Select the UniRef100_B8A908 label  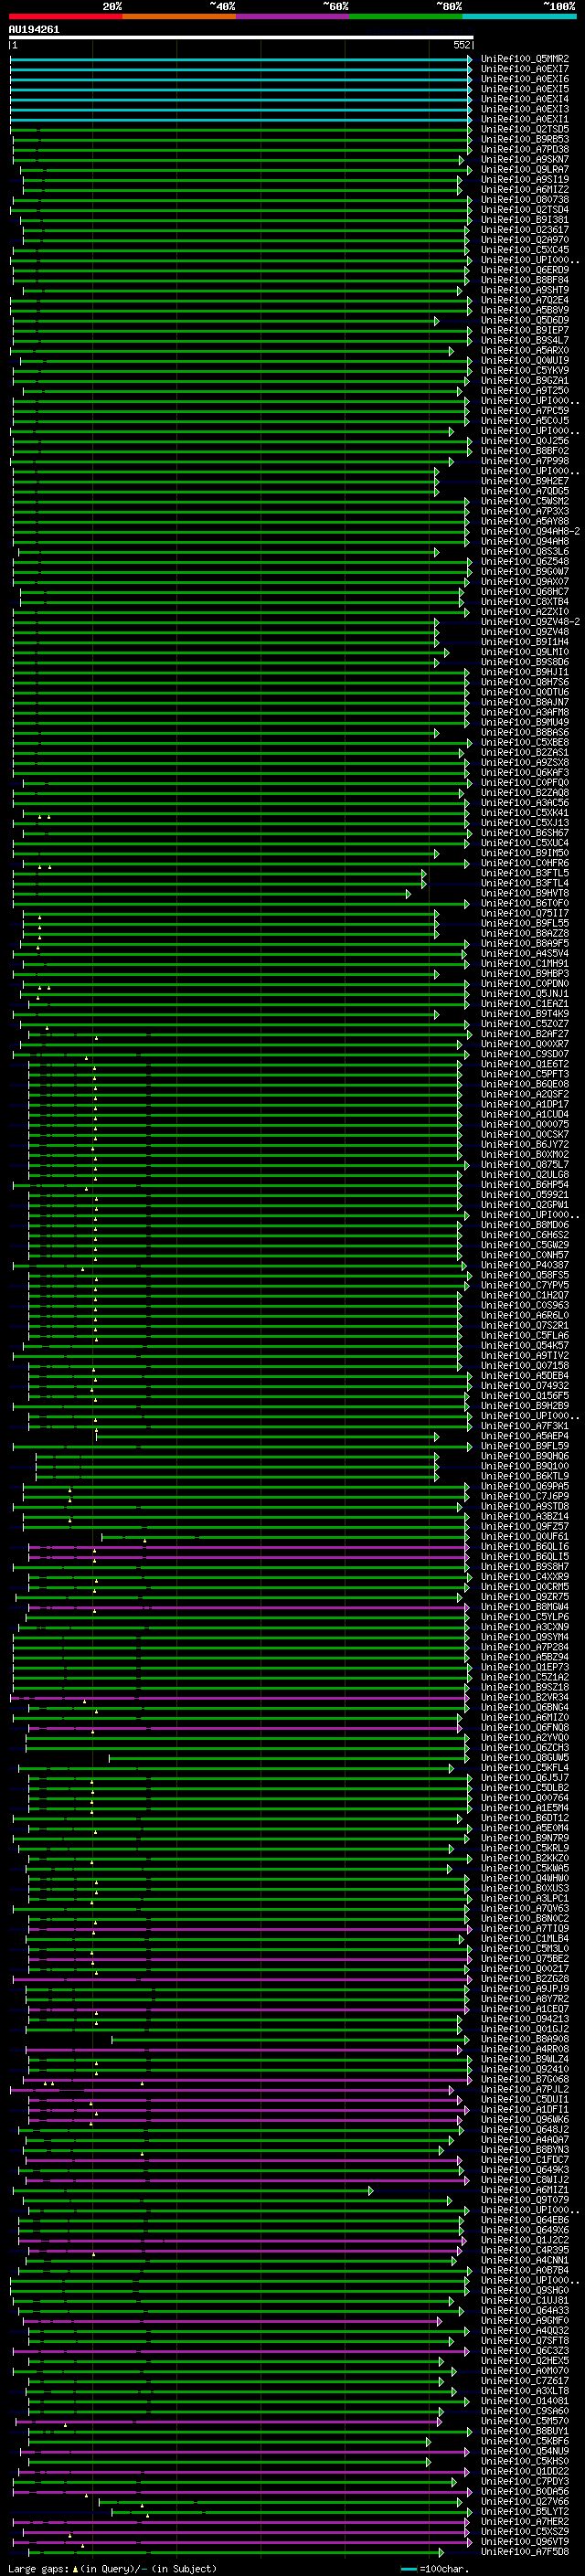click(x=525, y=2039)
